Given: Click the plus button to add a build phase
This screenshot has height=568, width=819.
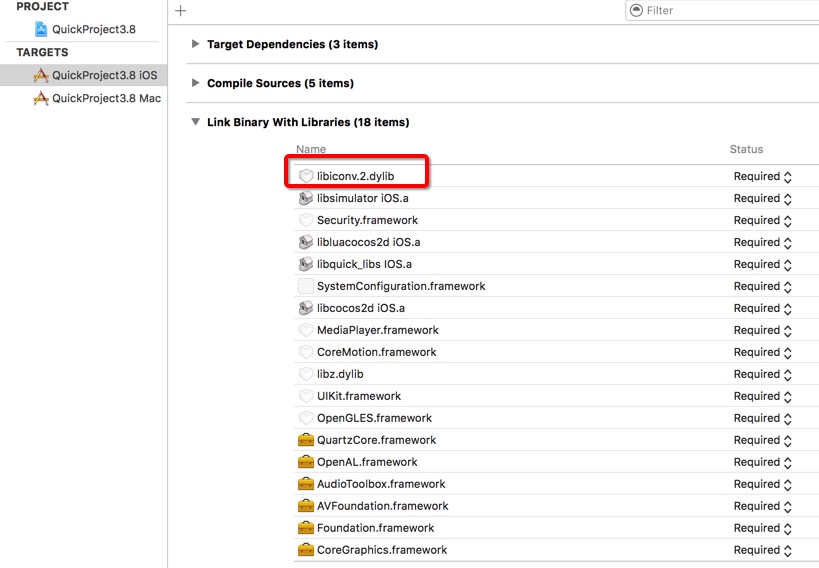Looking at the screenshot, I should pos(181,10).
